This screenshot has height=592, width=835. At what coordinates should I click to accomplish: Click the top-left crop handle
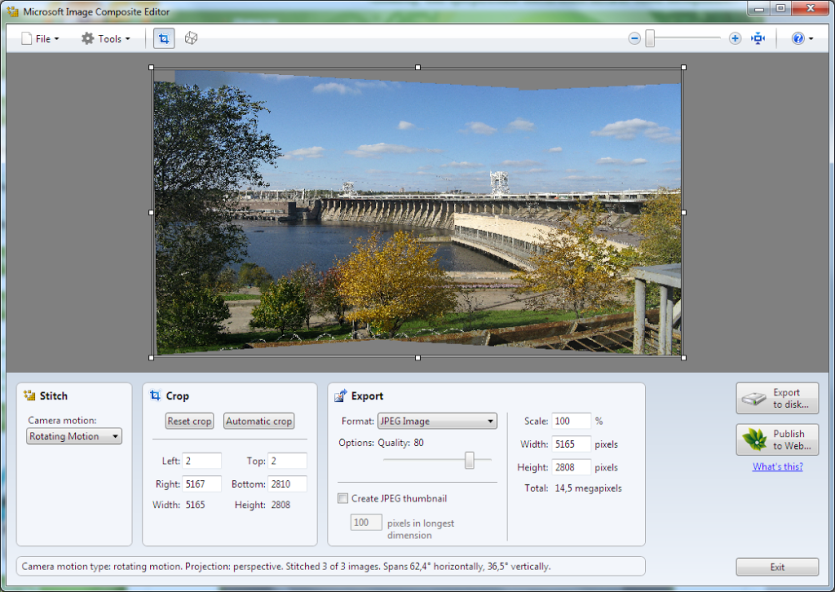[x=151, y=68]
